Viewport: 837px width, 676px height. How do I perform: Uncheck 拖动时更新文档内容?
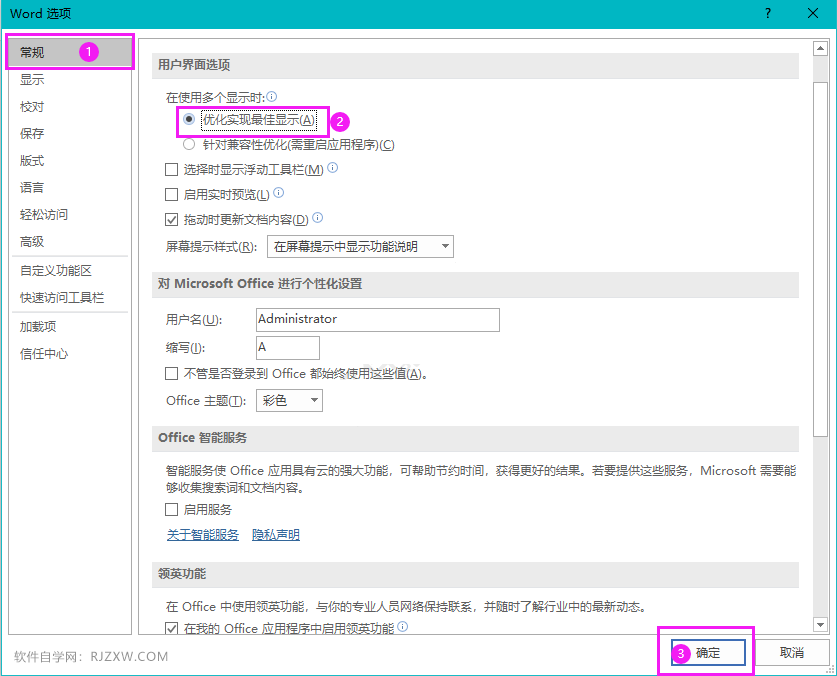tap(172, 218)
